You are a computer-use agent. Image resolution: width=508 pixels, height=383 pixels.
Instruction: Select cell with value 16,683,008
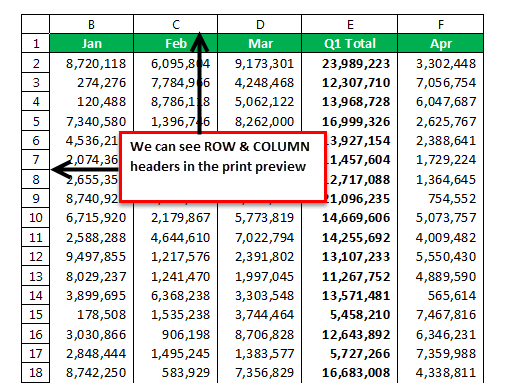pyautogui.click(x=349, y=372)
